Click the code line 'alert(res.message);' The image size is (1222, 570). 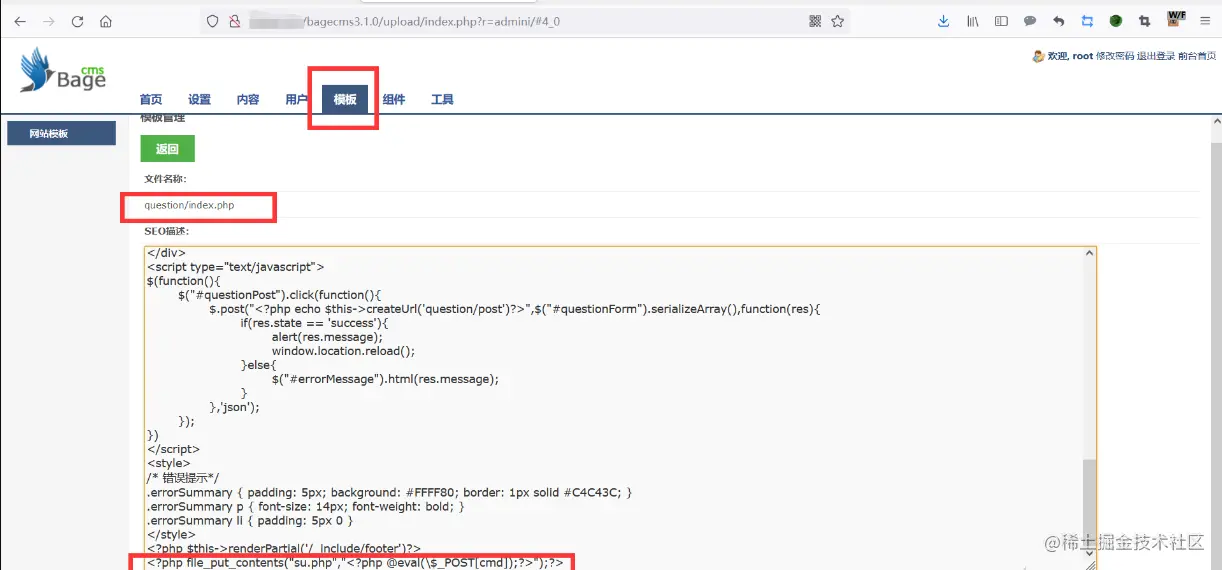(327, 337)
